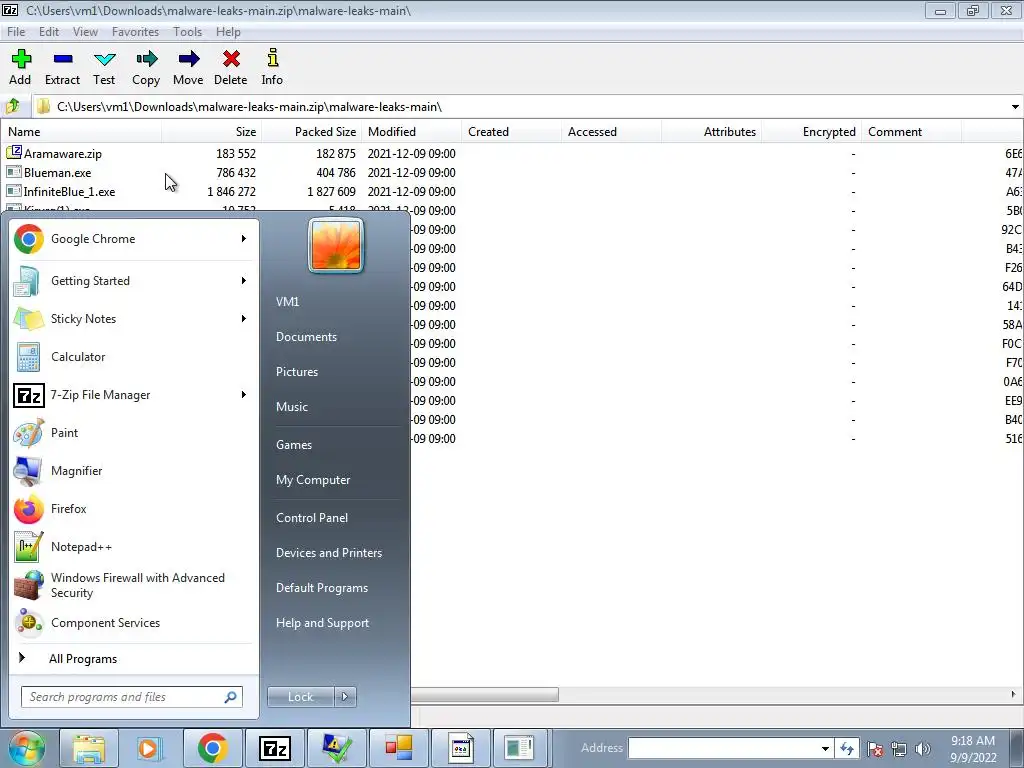Open the File menu

(x=16, y=32)
